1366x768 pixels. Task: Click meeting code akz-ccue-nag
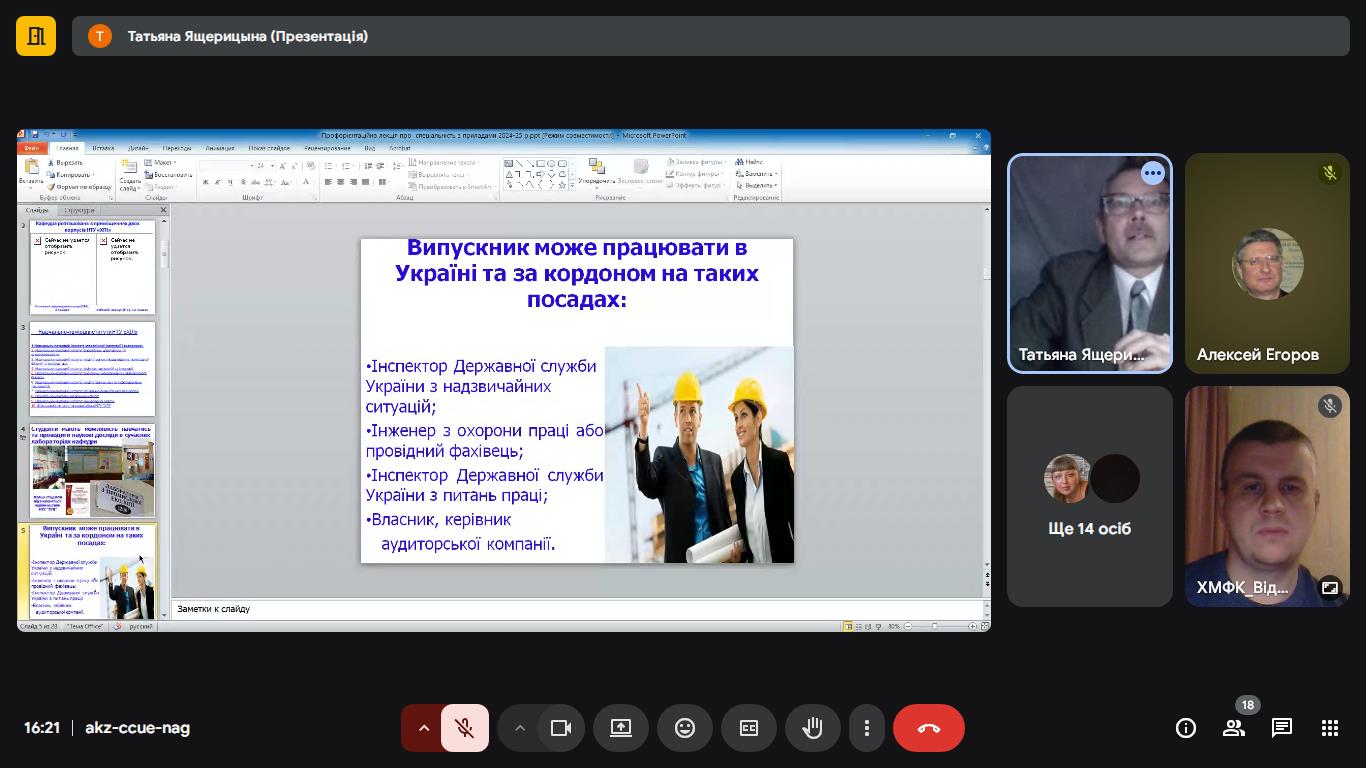(x=138, y=728)
